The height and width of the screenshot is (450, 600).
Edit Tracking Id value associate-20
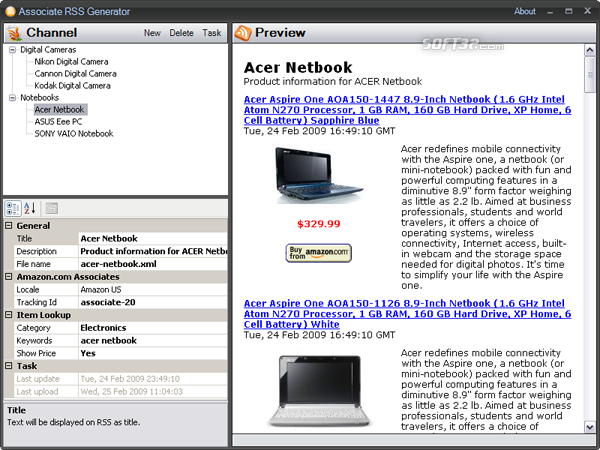click(x=153, y=302)
